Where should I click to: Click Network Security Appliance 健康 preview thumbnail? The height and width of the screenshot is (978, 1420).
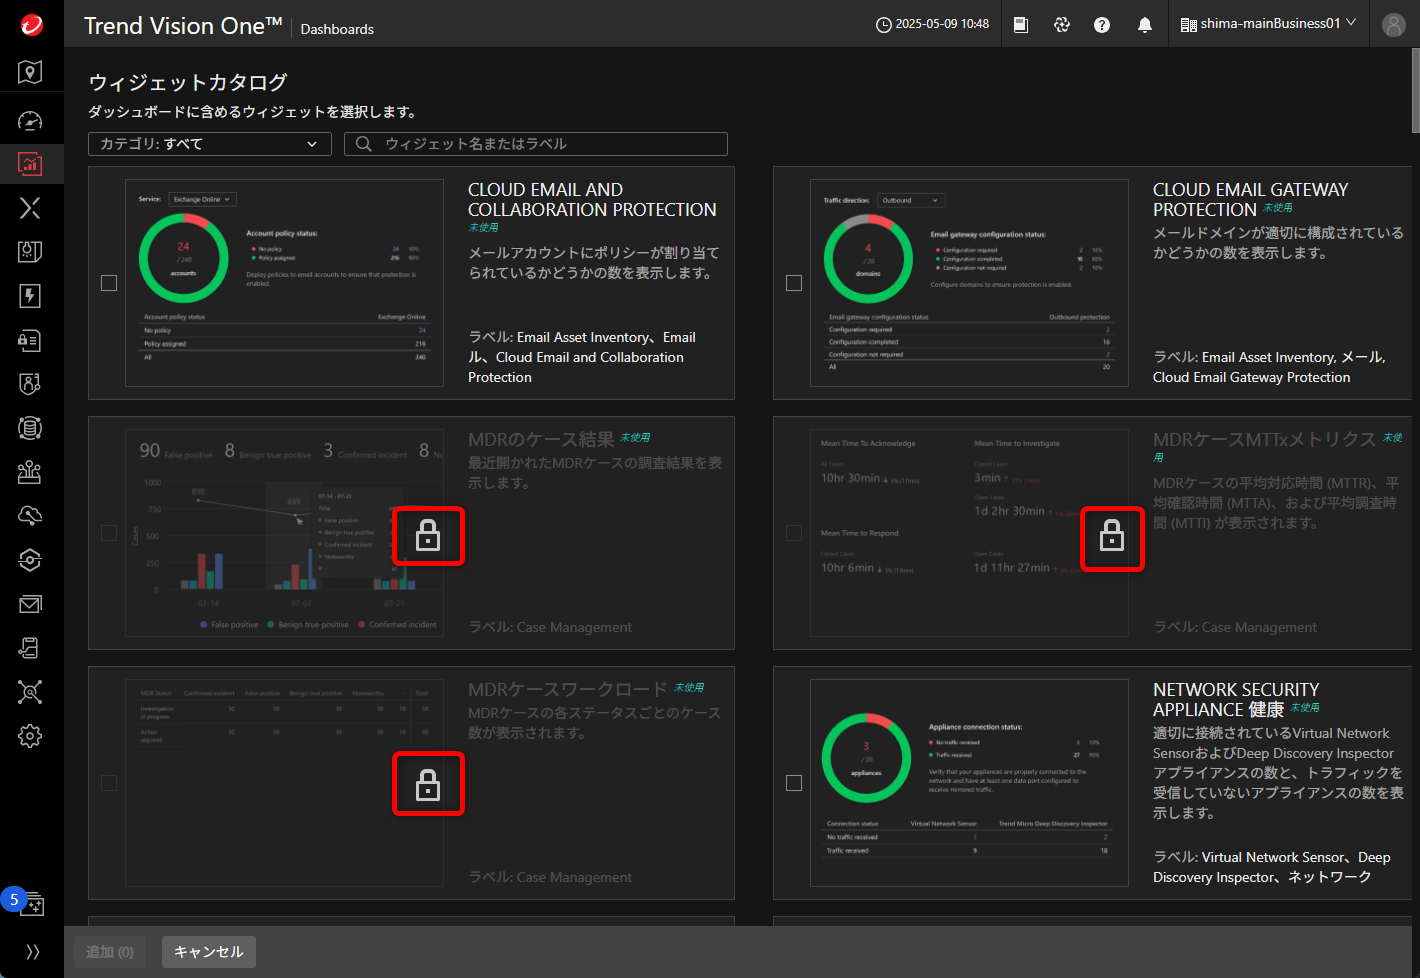[x=969, y=783]
